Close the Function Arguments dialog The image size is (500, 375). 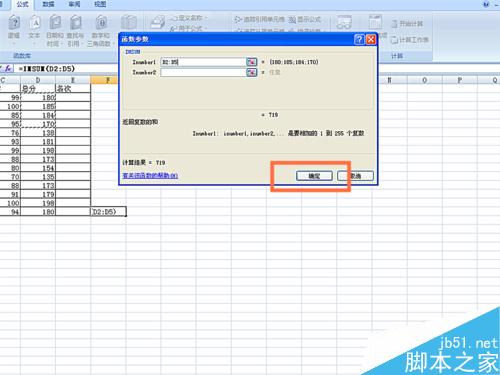click(x=371, y=39)
